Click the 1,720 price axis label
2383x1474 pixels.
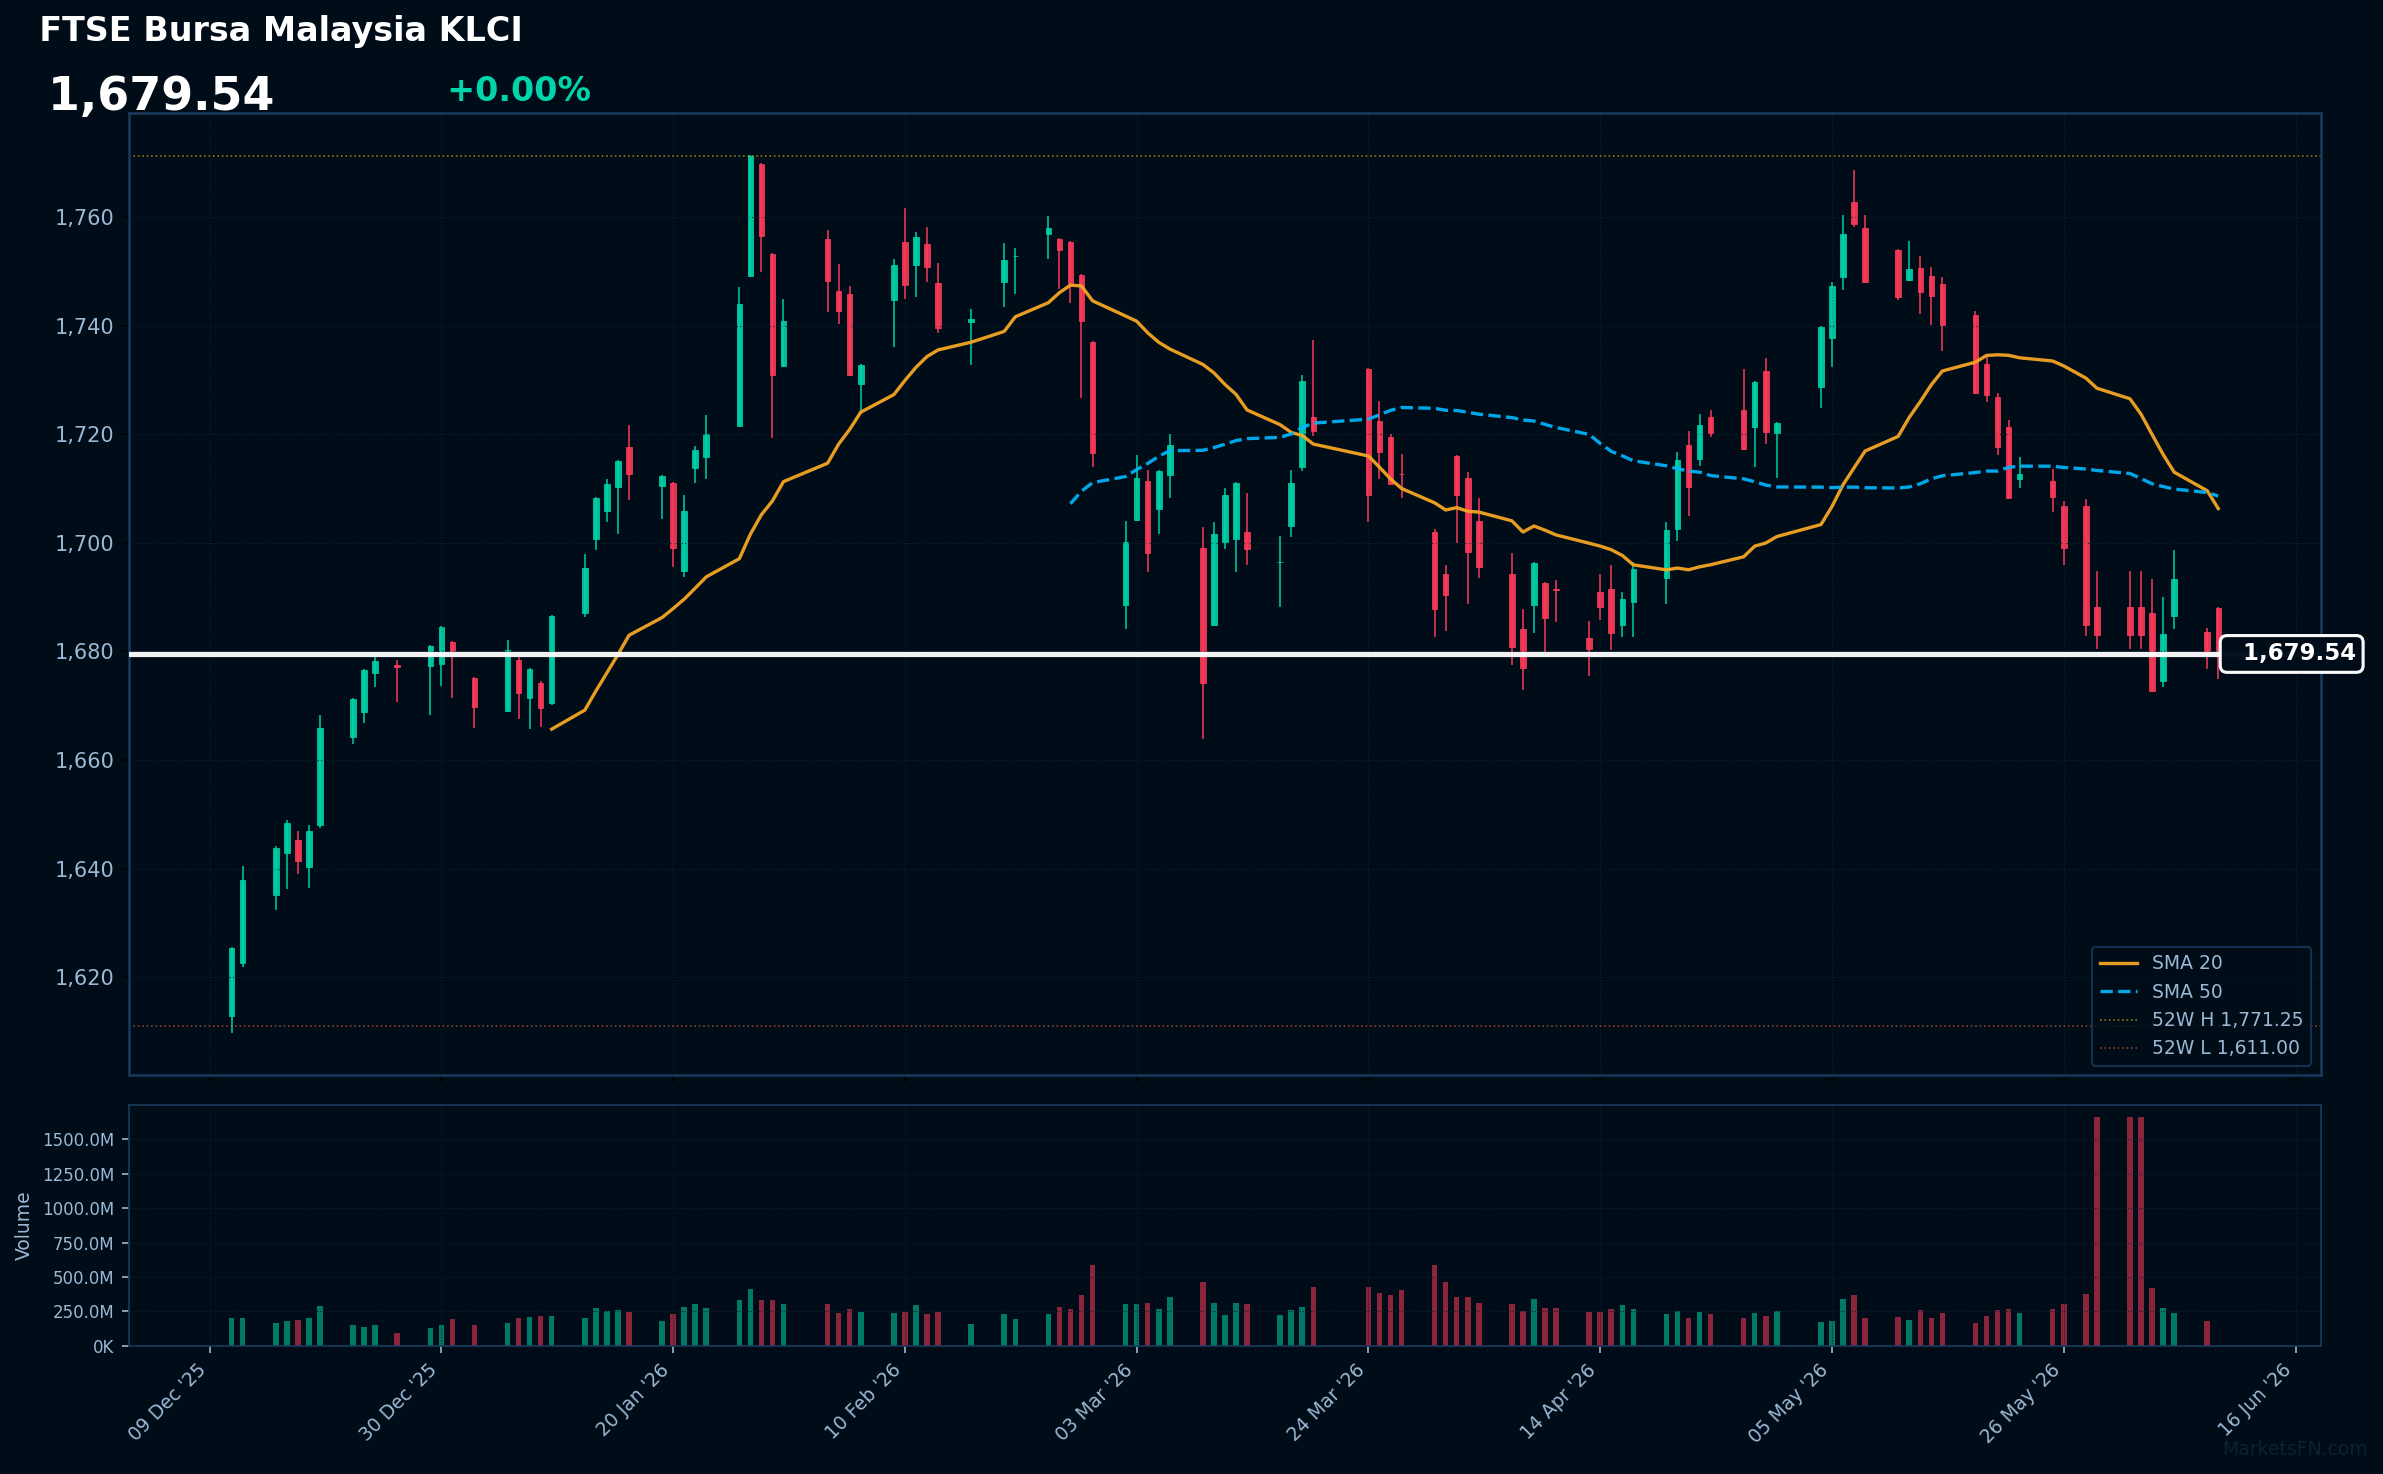[85, 435]
